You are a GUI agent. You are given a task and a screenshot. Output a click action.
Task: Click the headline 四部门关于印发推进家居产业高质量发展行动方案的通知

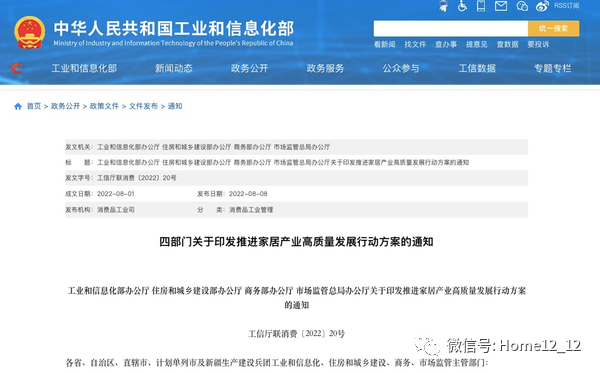point(297,242)
